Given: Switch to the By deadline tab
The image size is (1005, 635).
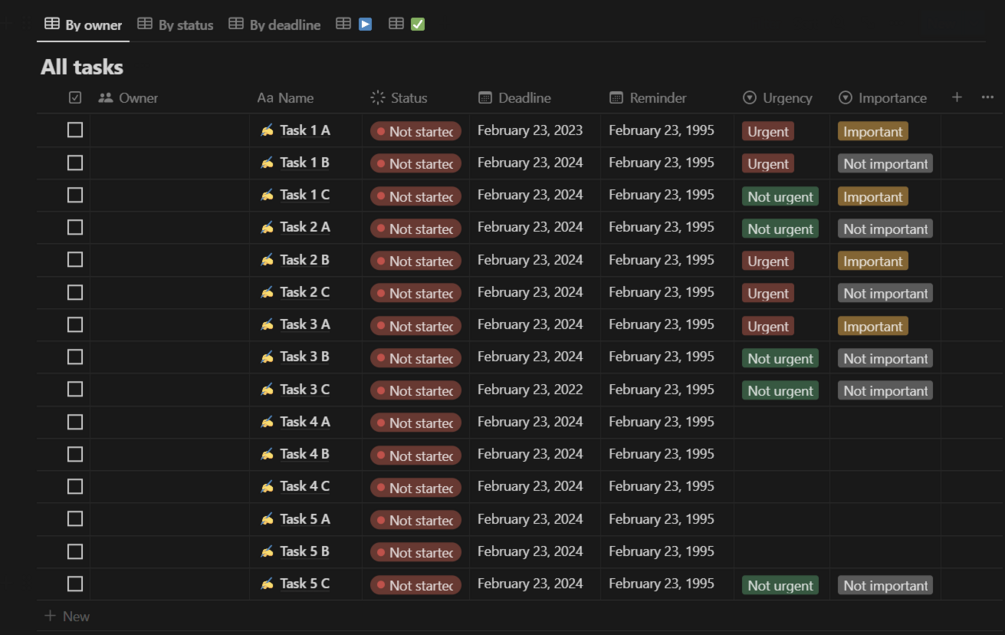Looking at the screenshot, I should 274,25.
